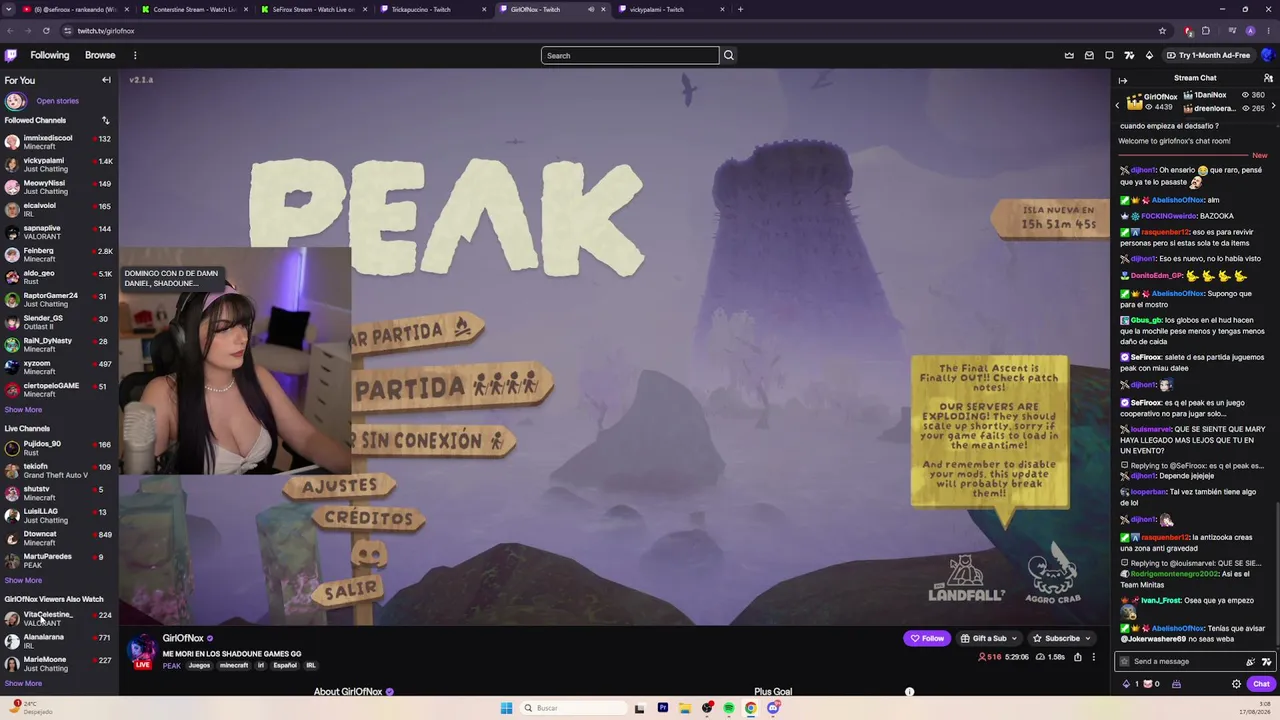
Task: Switch to the vickypalami Twitch tab
Action: (670, 10)
